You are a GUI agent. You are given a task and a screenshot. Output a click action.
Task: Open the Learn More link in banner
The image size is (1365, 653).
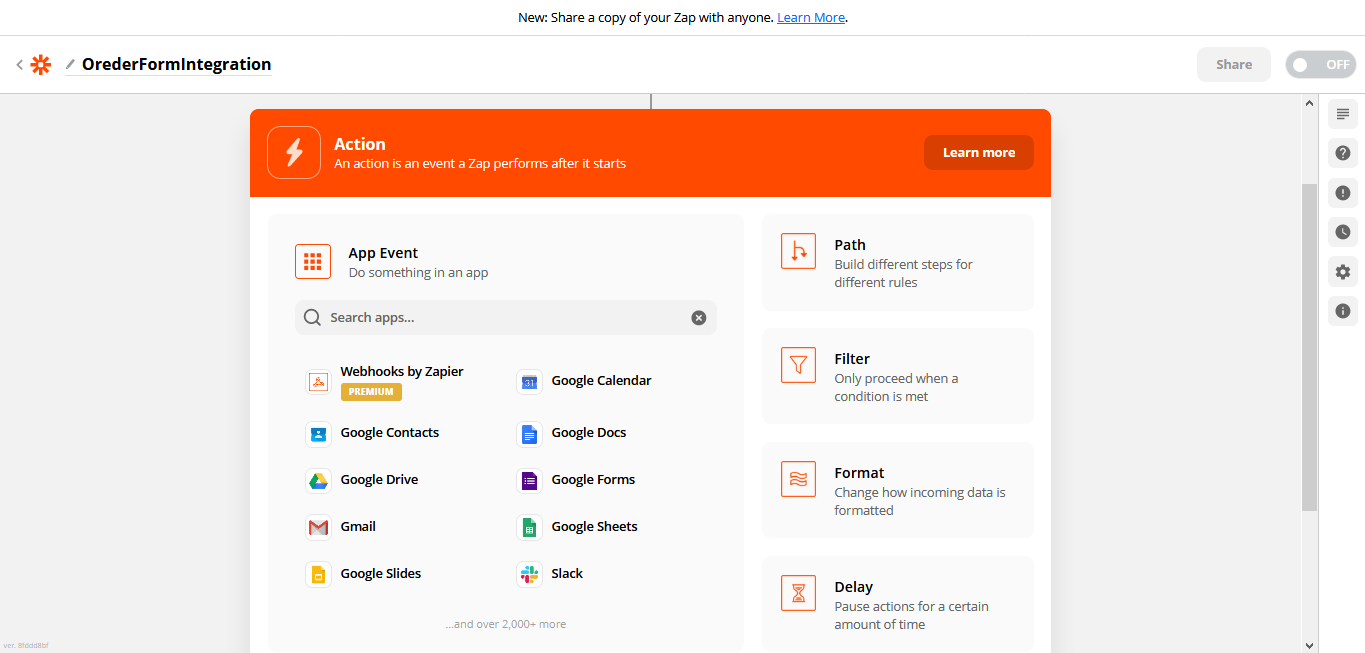811,18
